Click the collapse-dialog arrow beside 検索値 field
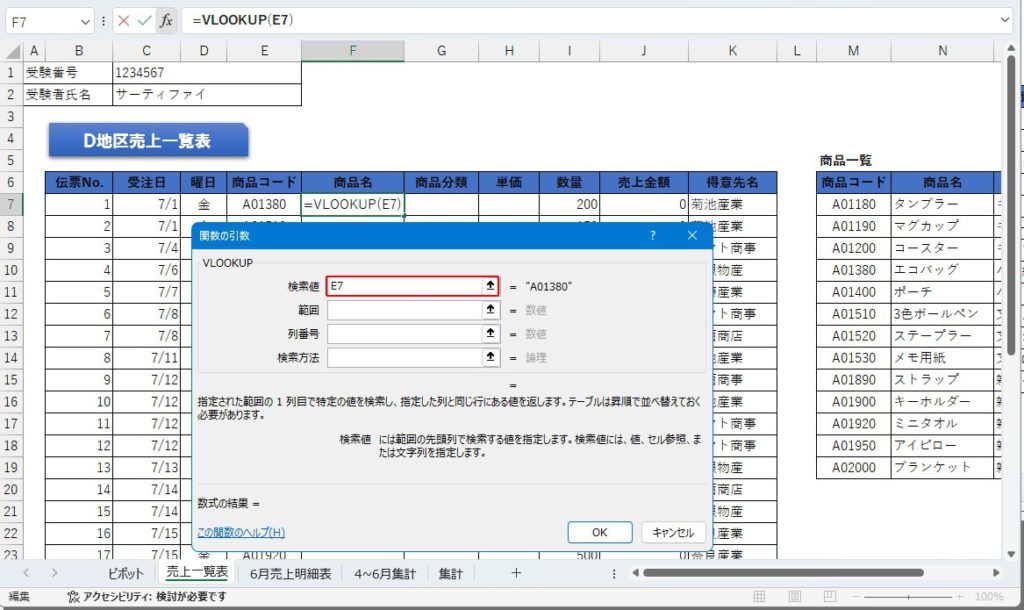The width and height of the screenshot is (1024, 610). (x=490, y=286)
